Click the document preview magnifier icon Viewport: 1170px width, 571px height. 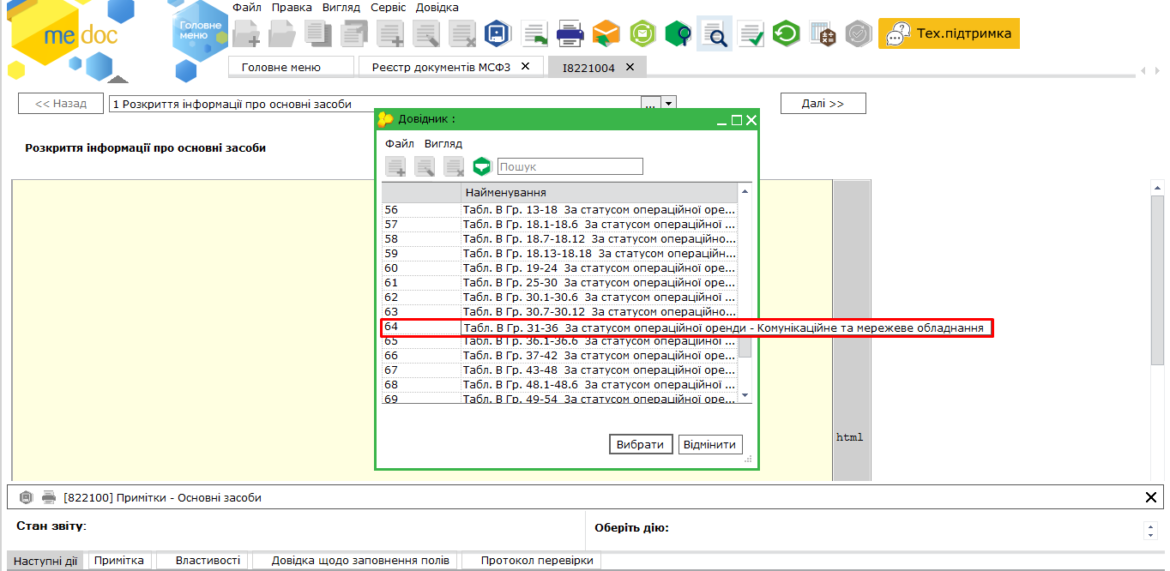point(715,34)
